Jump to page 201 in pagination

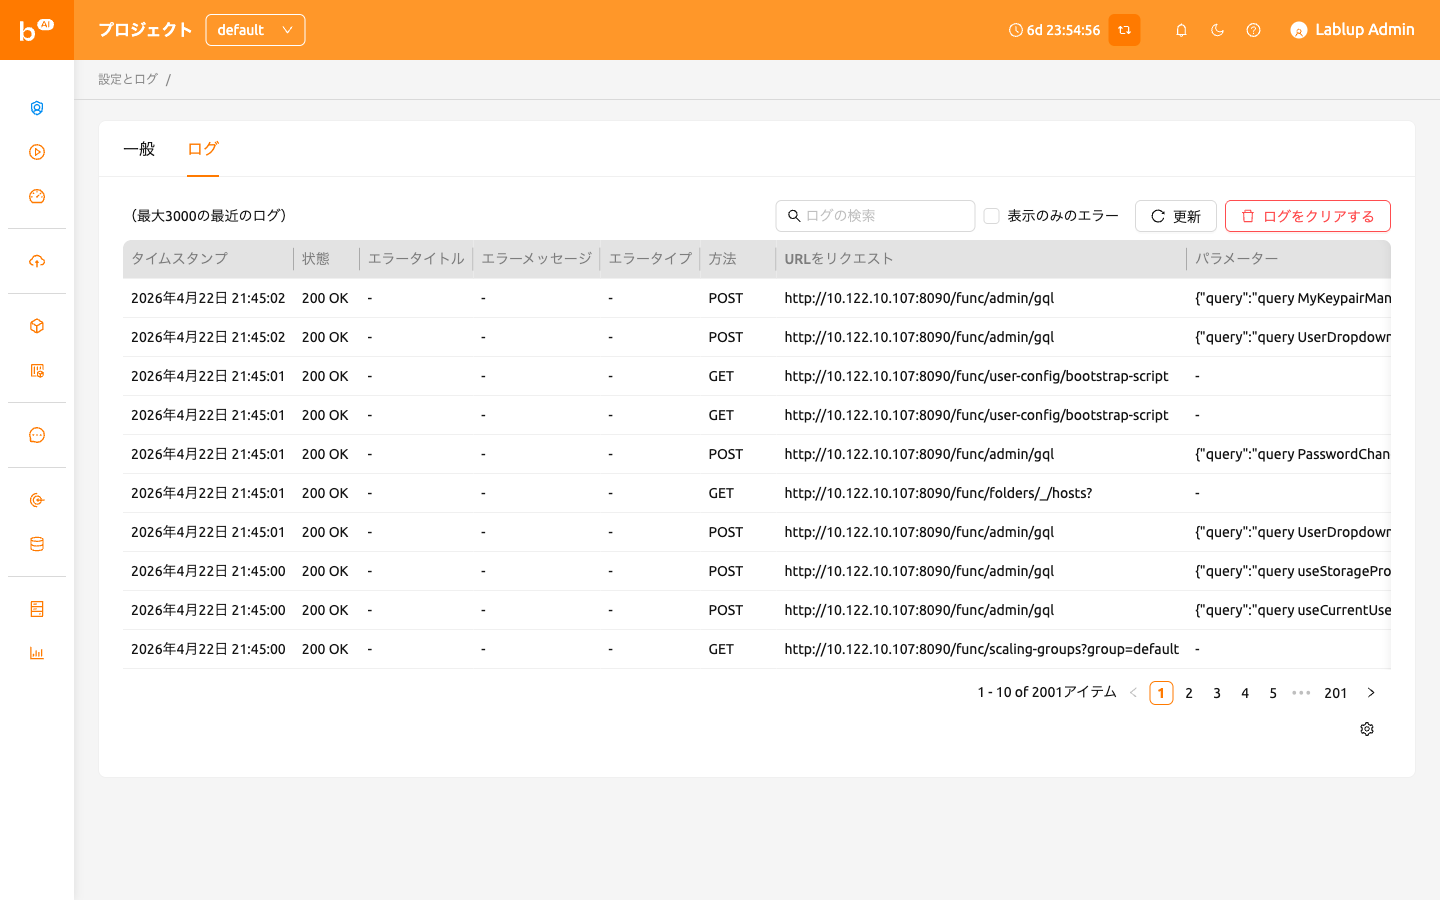(x=1335, y=693)
